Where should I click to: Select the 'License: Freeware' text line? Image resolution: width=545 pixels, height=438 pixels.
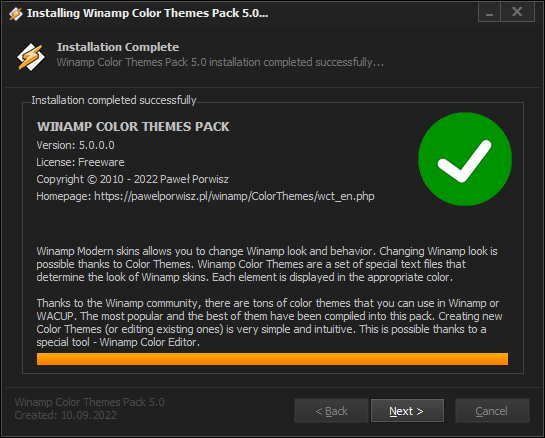pyautogui.click(x=80, y=162)
